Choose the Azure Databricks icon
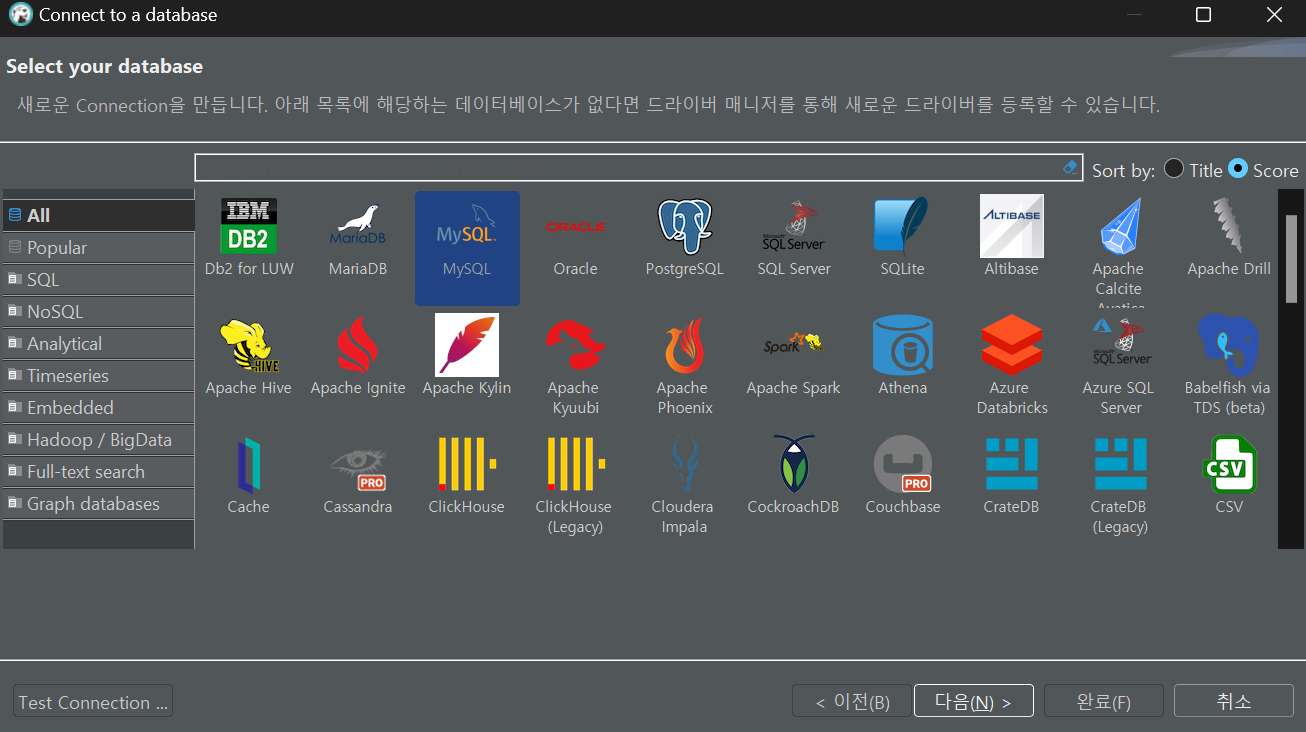The image size is (1306, 732). pos(1012,345)
